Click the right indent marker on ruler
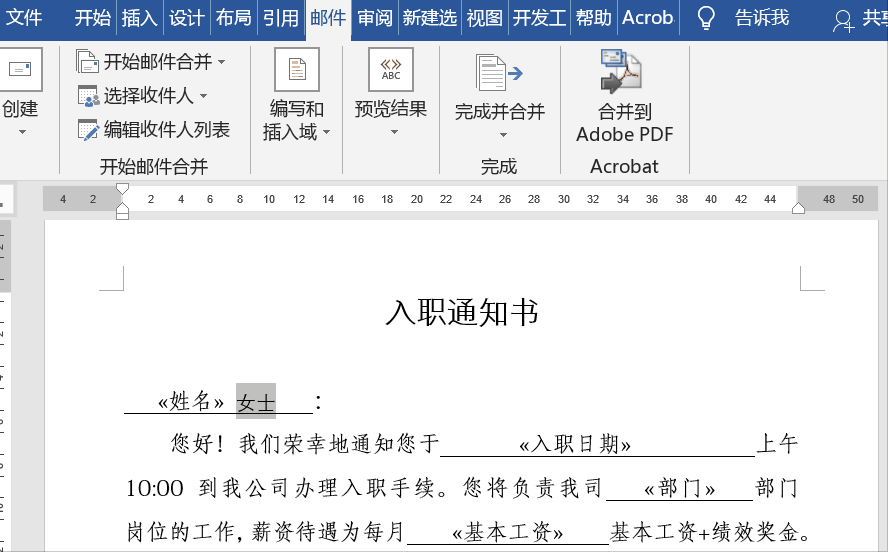The image size is (888, 552). 798,208
